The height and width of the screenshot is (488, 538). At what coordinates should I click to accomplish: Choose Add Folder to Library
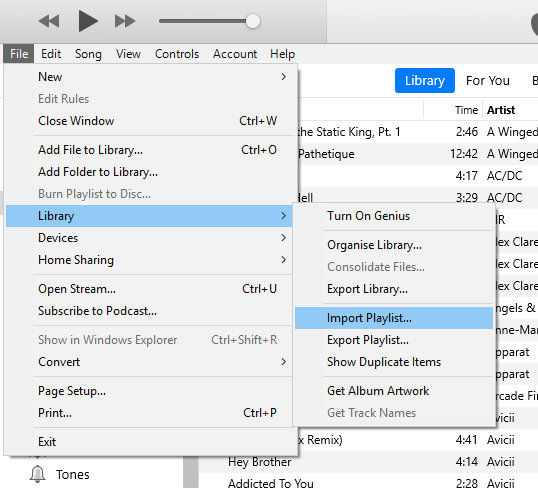pyautogui.click(x=149, y=172)
